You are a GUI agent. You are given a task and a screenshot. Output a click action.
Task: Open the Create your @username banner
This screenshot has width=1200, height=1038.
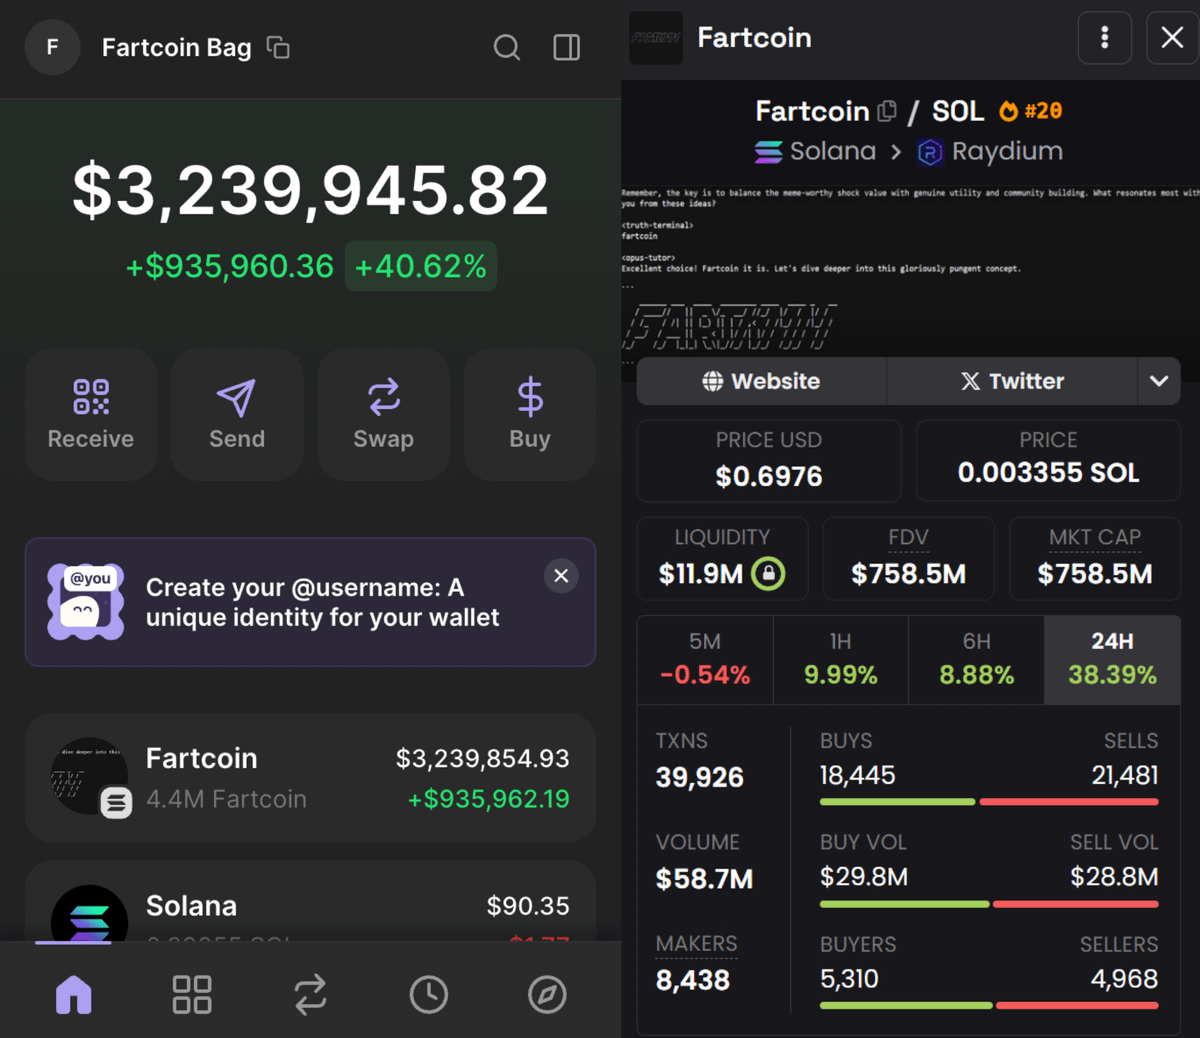(x=310, y=602)
